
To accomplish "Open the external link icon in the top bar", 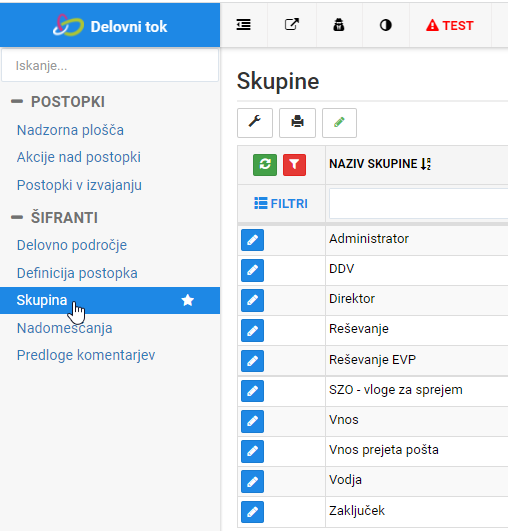I will click(x=292, y=25).
